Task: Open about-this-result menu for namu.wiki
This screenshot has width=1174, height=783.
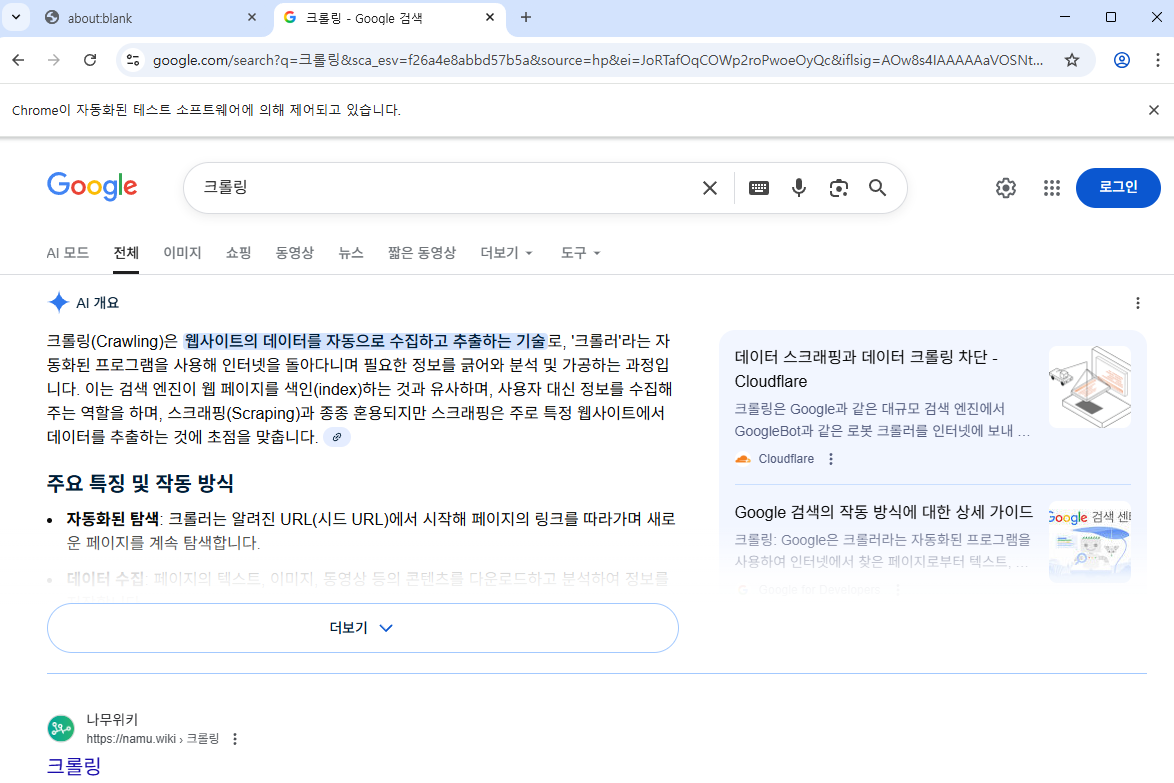Action: pos(235,739)
